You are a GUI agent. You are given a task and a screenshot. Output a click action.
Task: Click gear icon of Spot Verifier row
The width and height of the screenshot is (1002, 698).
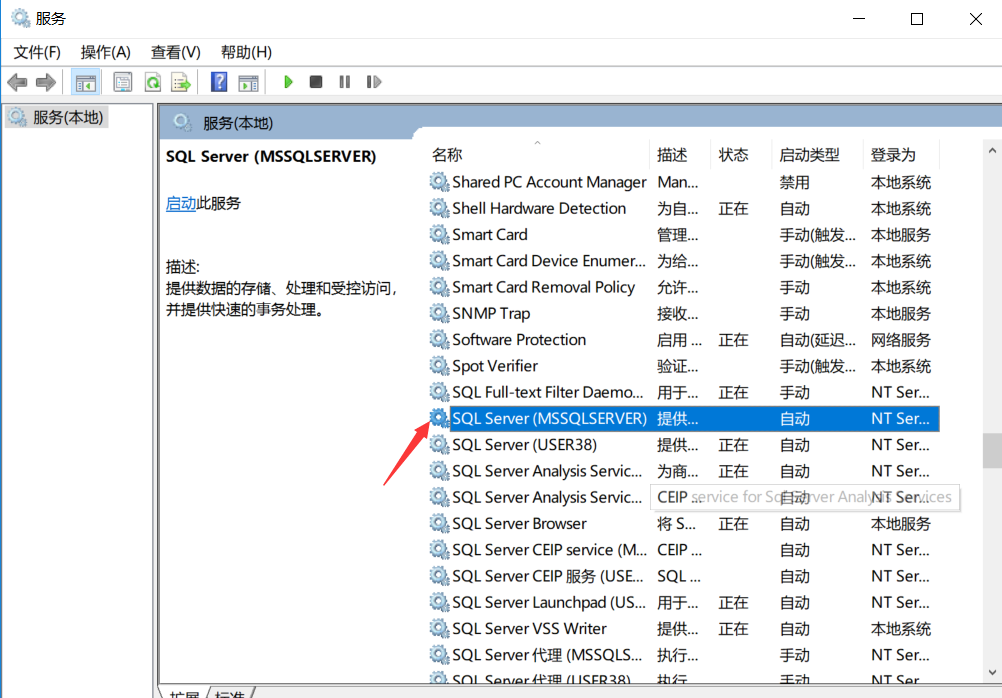[439, 365]
